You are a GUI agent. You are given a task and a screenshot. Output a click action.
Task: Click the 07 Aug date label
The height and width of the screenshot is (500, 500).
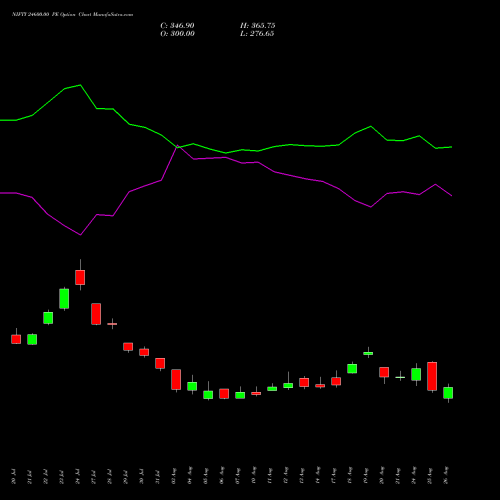point(238,477)
